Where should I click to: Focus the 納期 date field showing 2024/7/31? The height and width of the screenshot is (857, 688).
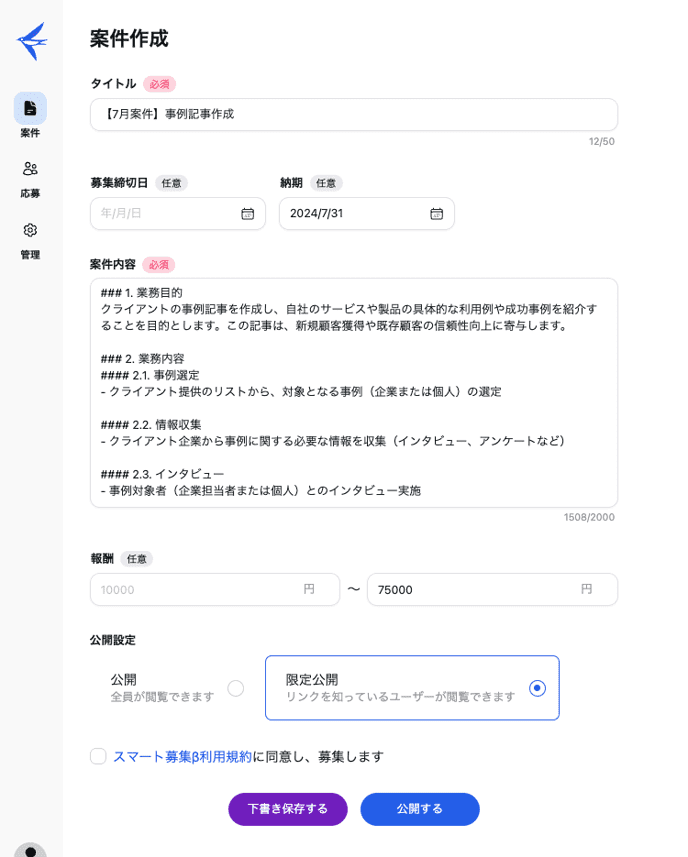click(367, 214)
